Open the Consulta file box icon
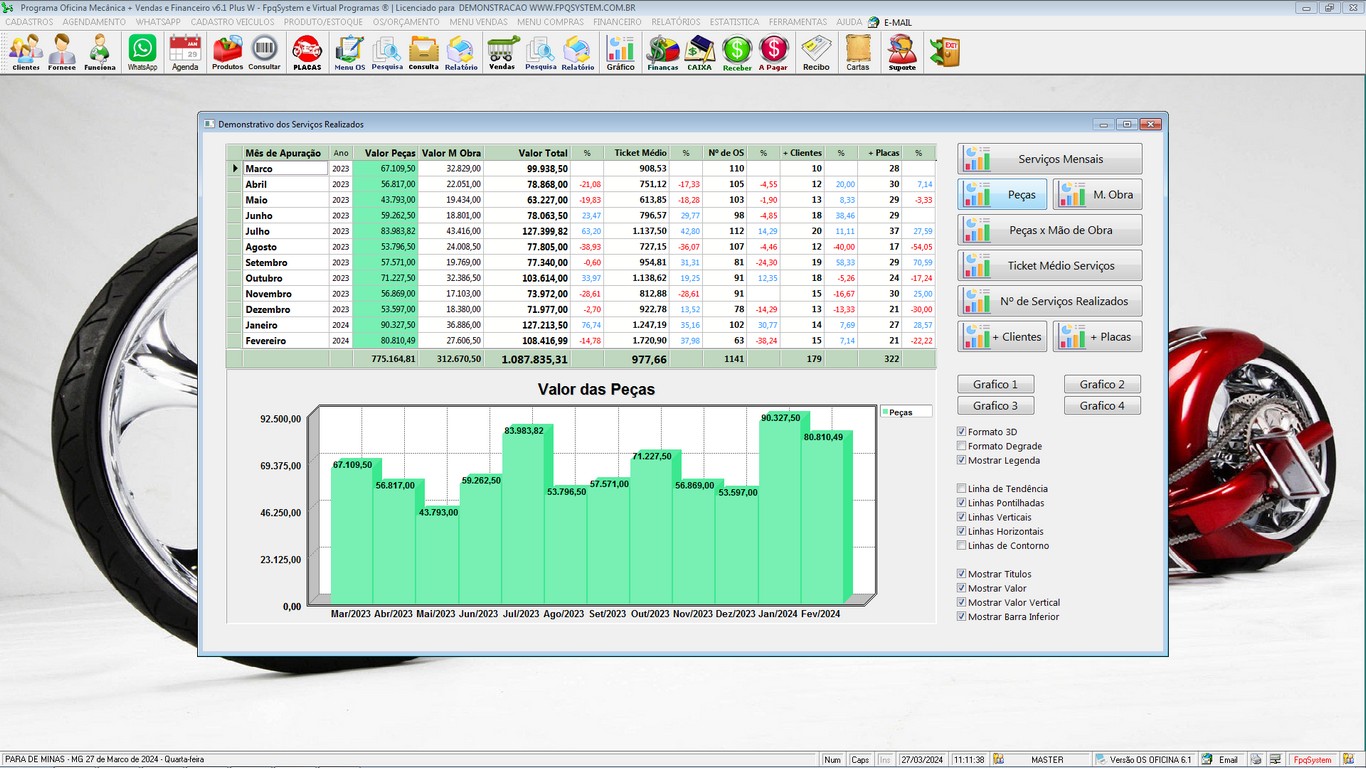1366x768 pixels. (424, 52)
